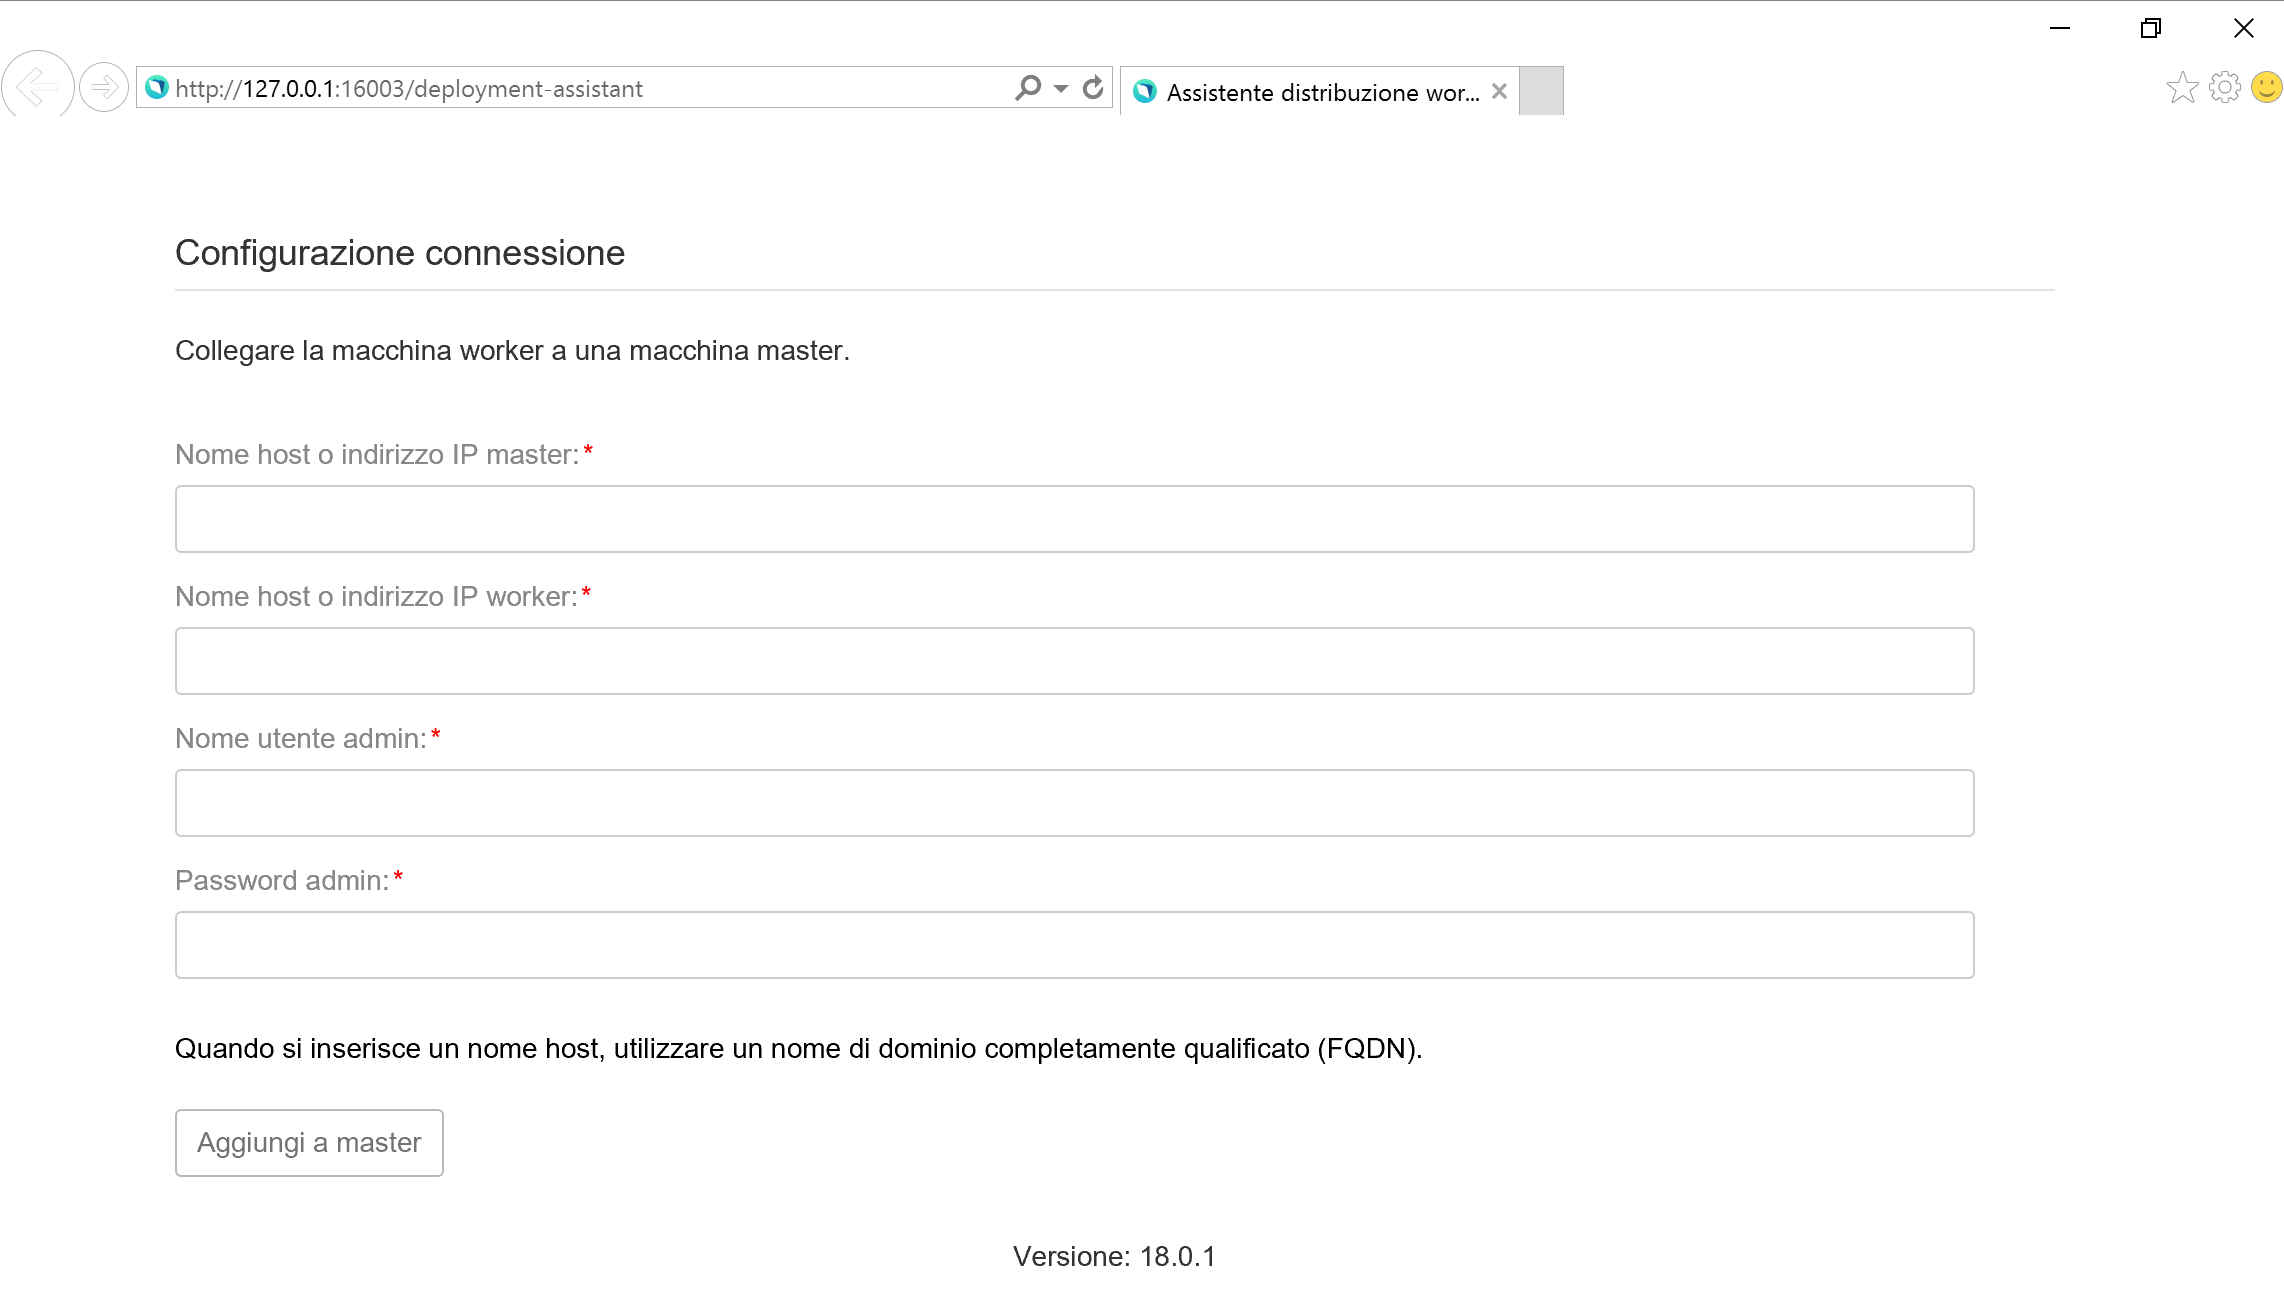Click the Configurazione connessione heading
Screen dimensions: 2284x1297
[x=400, y=253]
